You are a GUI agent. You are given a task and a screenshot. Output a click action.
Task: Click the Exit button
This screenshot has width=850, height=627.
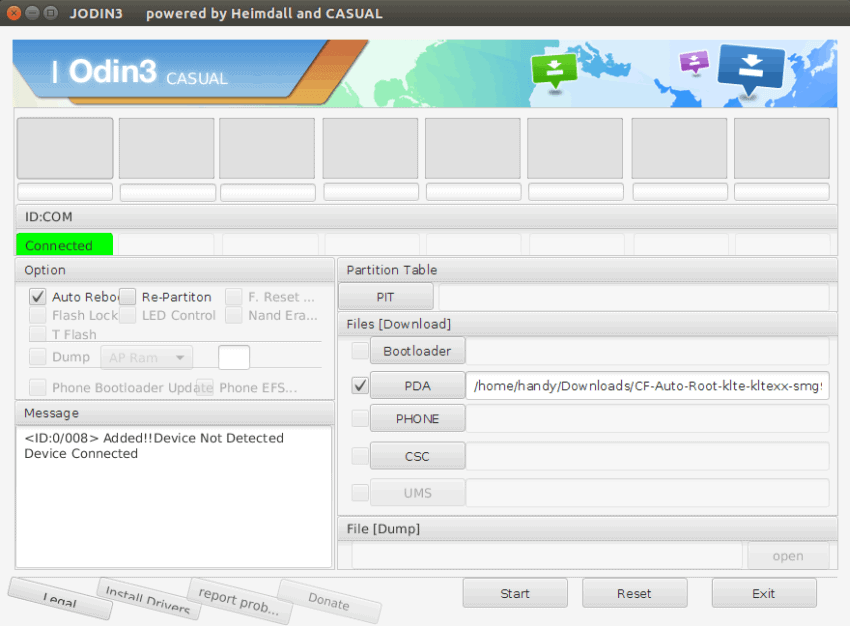[763, 593]
